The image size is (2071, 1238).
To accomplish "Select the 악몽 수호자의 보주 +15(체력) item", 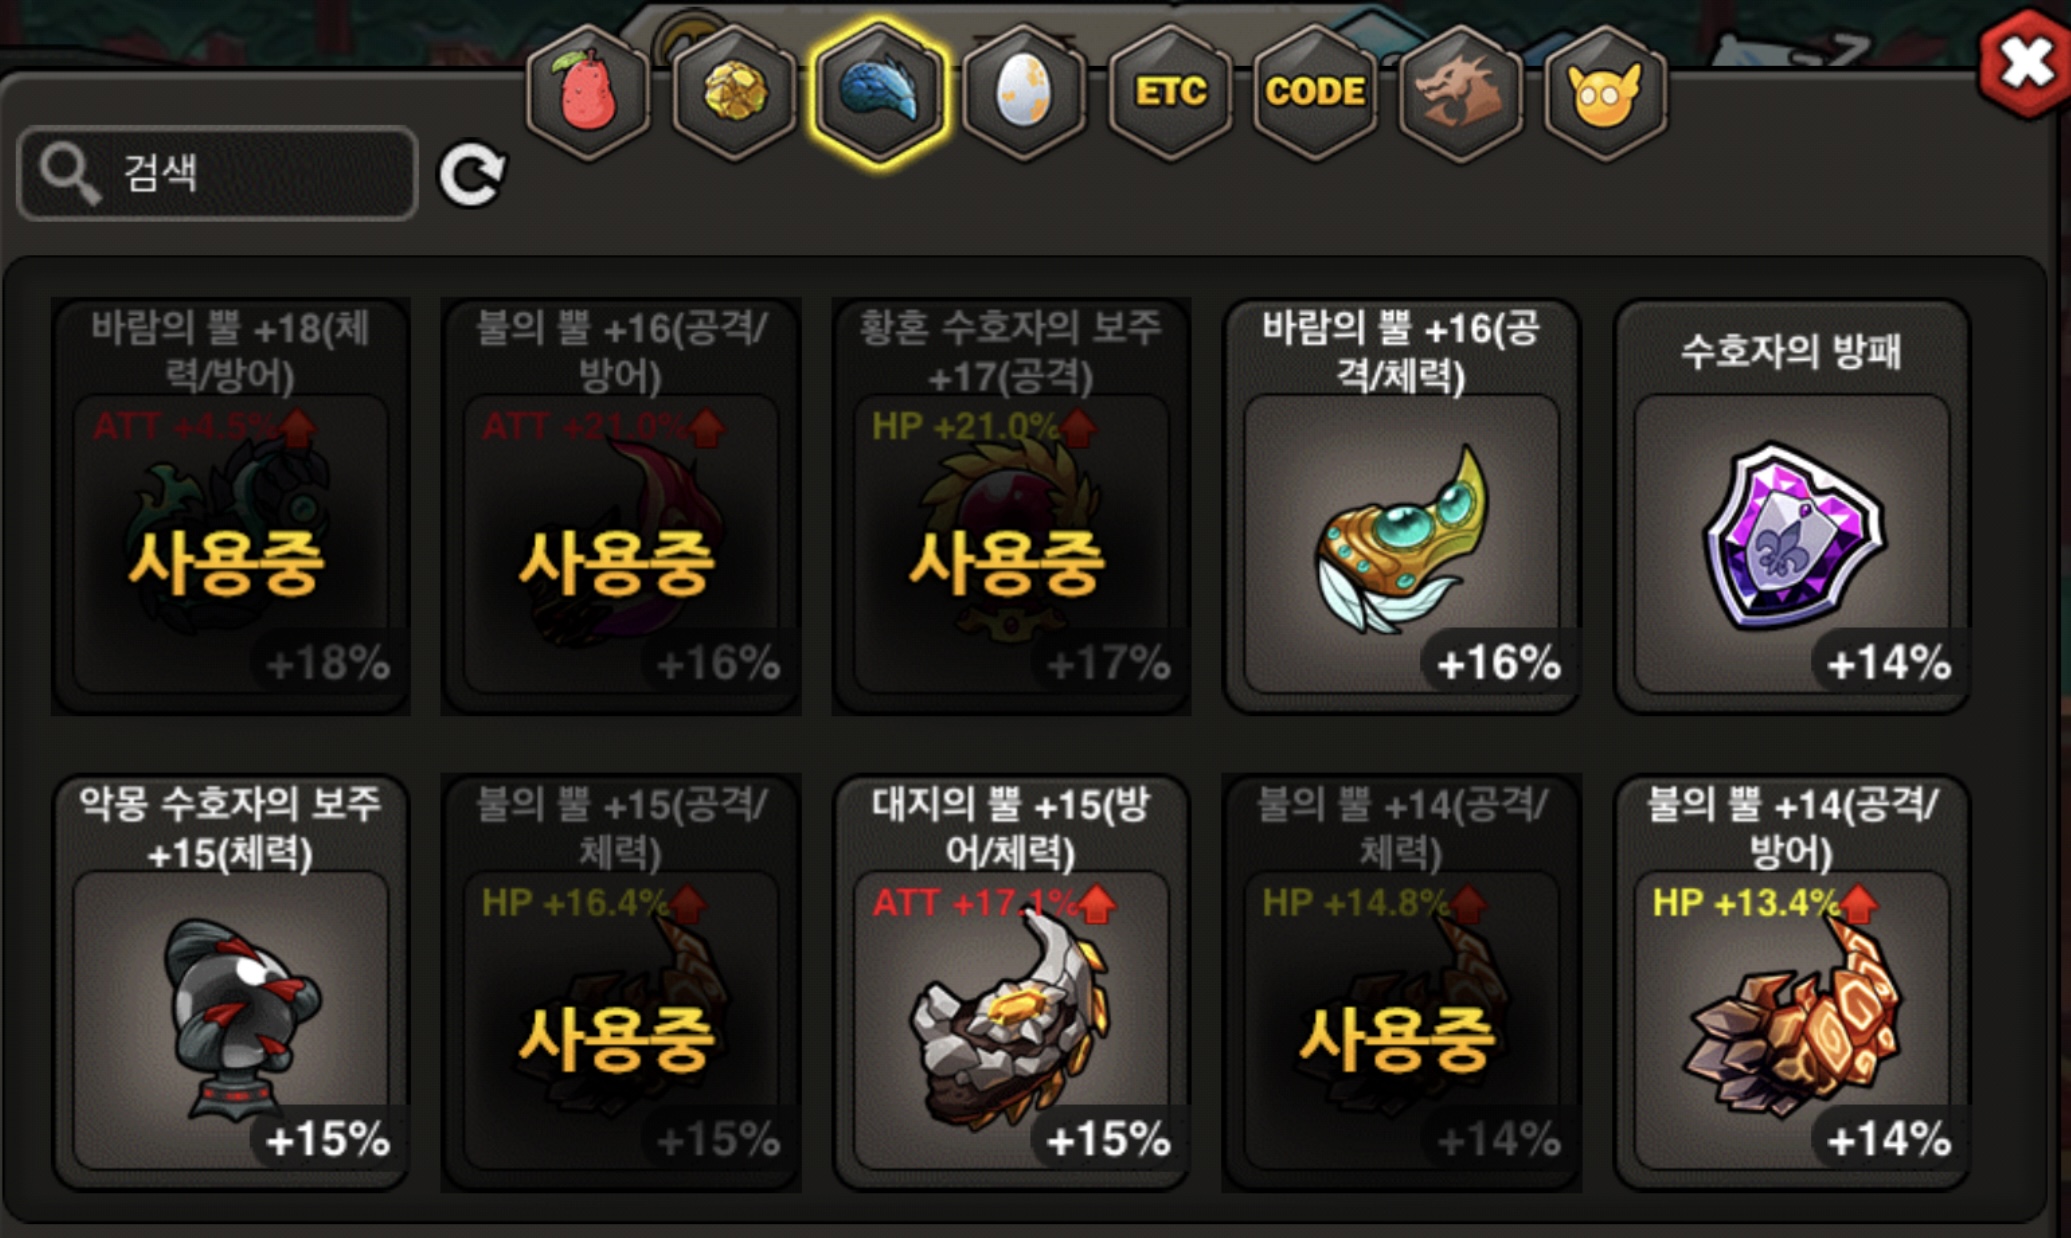I will [x=230, y=983].
